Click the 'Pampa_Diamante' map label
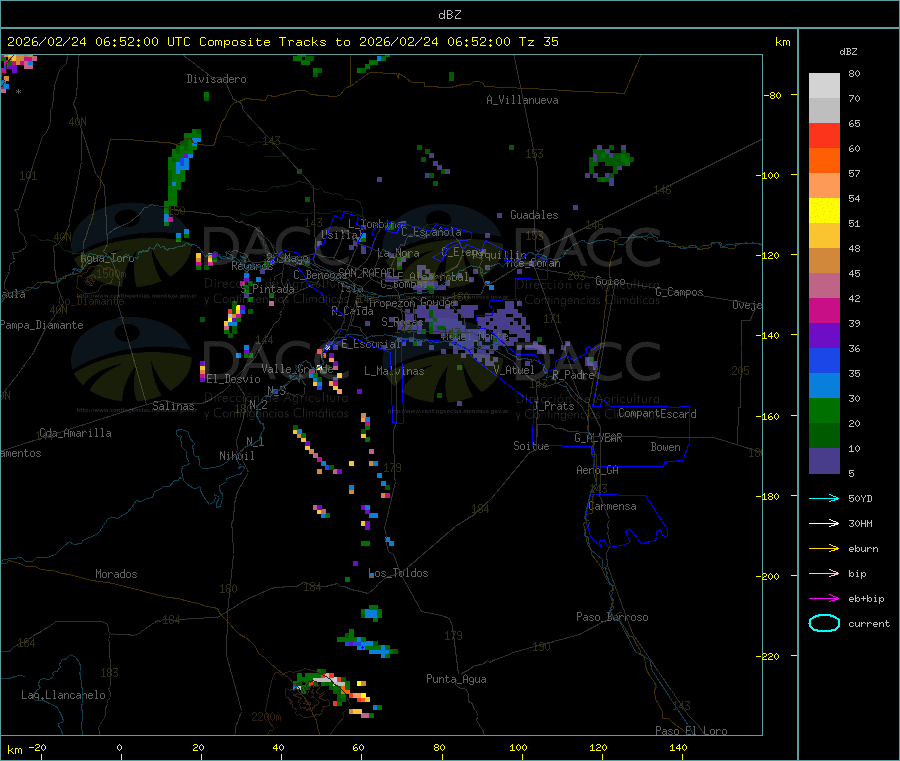The image size is (900, 761). coord(41,325)
